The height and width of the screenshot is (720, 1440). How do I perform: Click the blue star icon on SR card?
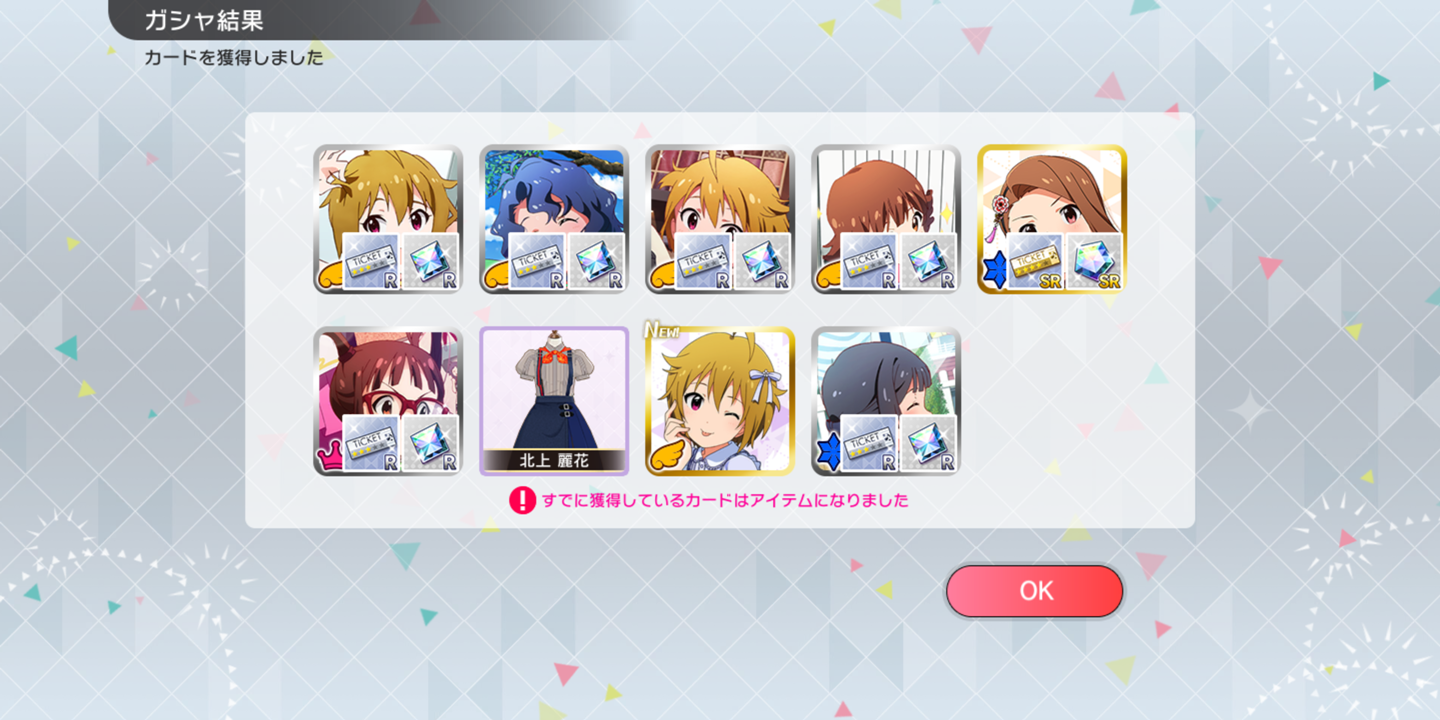click(x=994, y=271)
